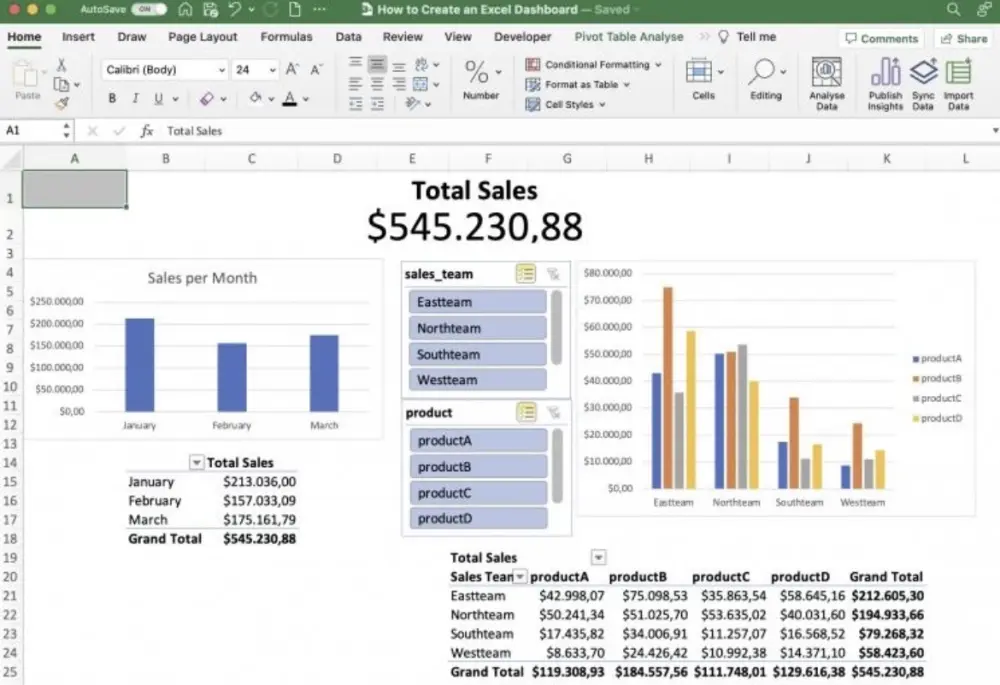
Task: Click the Search magnifier in title bar
Action: pyautogui.click(x=953, y=10)
